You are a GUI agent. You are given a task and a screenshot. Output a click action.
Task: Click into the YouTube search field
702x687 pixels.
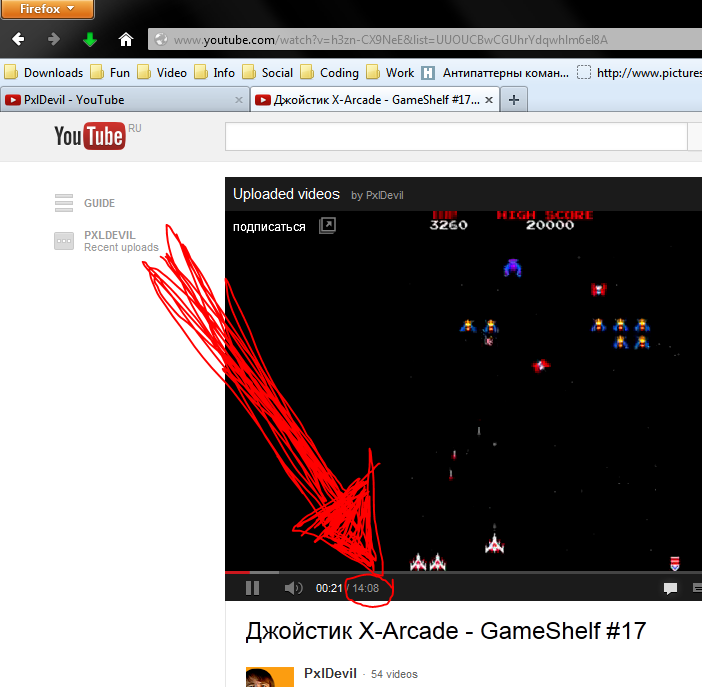click(456, 137)
